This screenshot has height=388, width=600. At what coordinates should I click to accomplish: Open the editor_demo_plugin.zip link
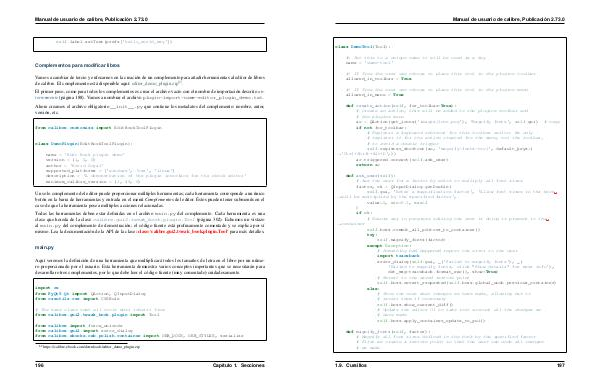[156, 83]
